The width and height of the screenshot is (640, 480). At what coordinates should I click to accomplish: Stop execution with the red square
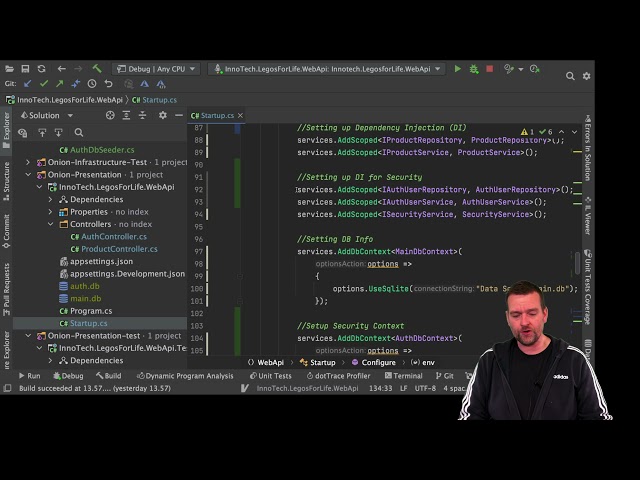click(x=489, y=69)
